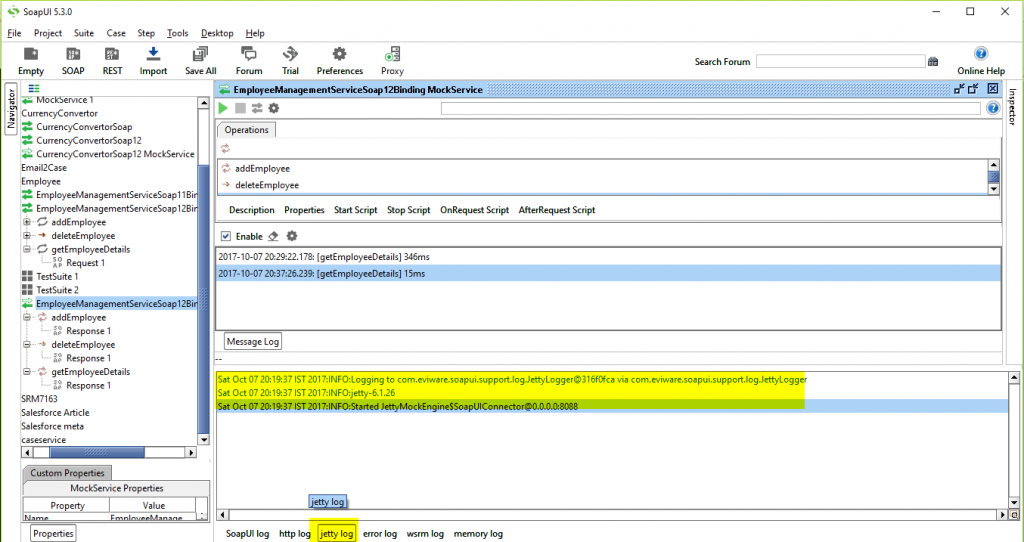Click the Save All toolbar icon

coord(200,55)
